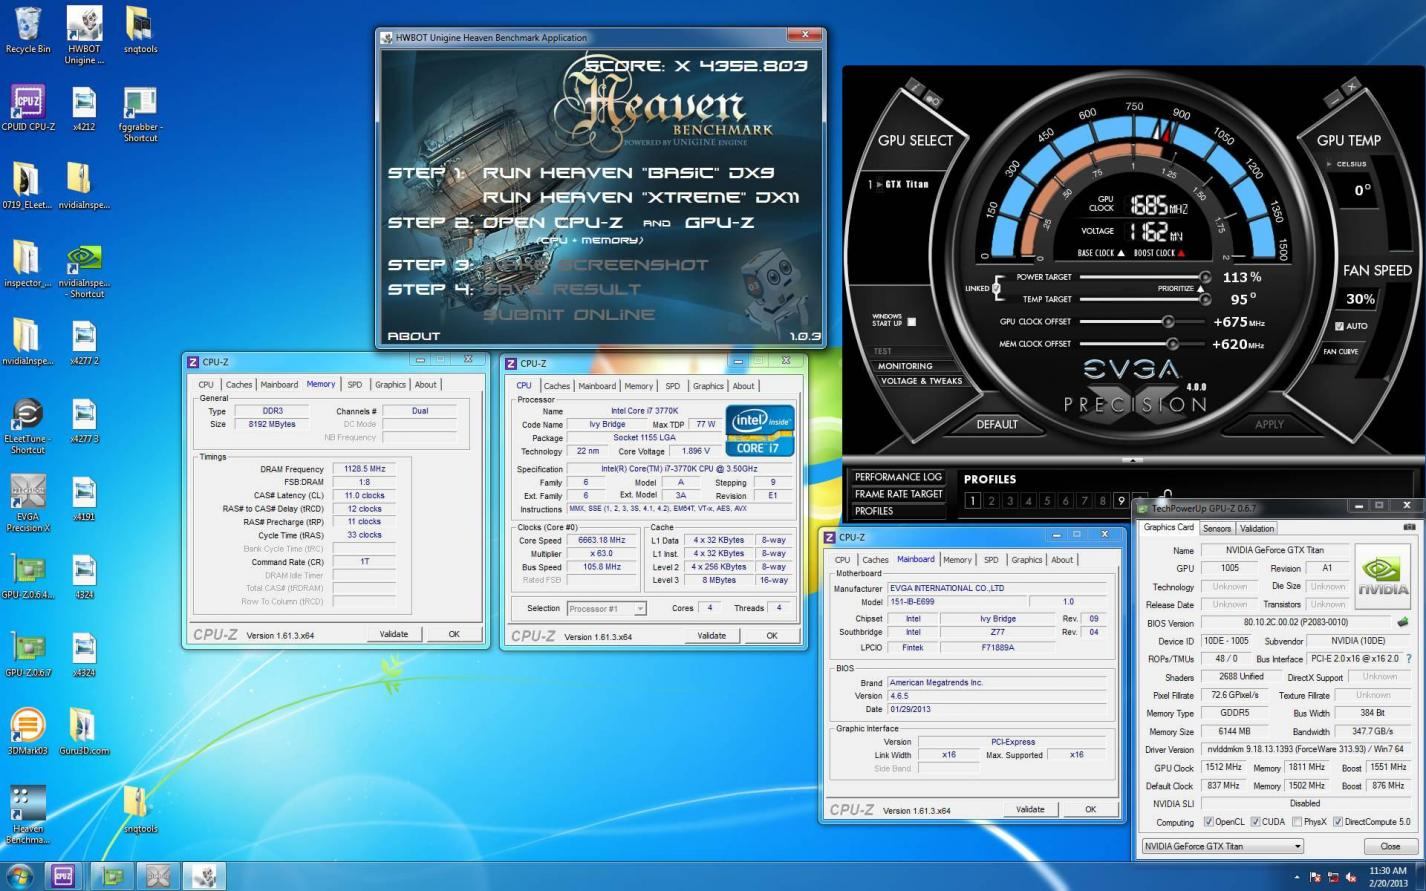Click the Close button in GPU-Z
1426x891 pixels.
tap(1390, 846)
